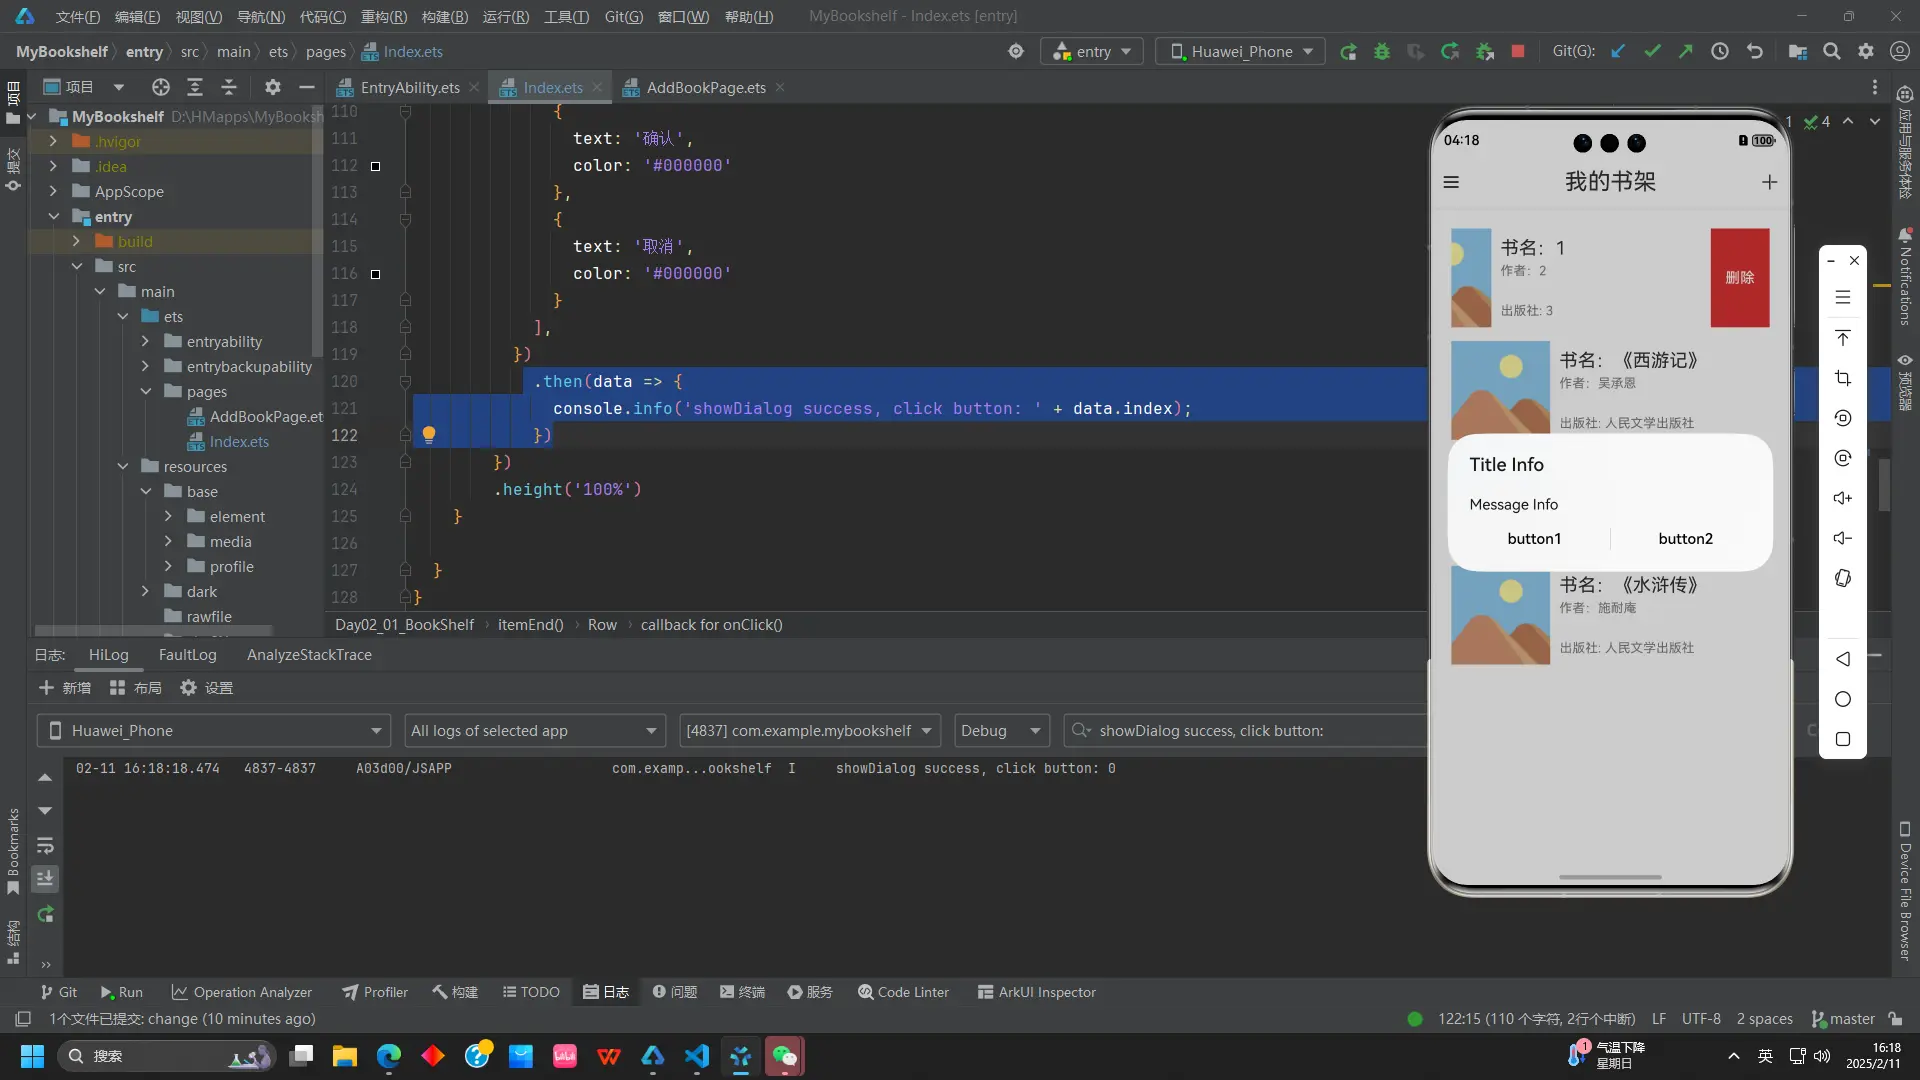Switch to AddBookPage.ets editor tab
The image size is (1920, 1080).
tap(705, 88)
